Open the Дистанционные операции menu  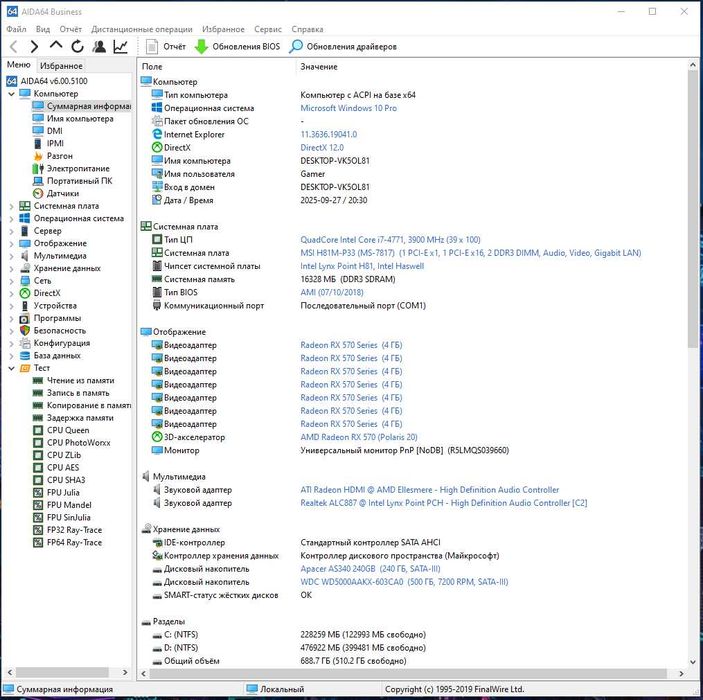[x=142, y=29]
